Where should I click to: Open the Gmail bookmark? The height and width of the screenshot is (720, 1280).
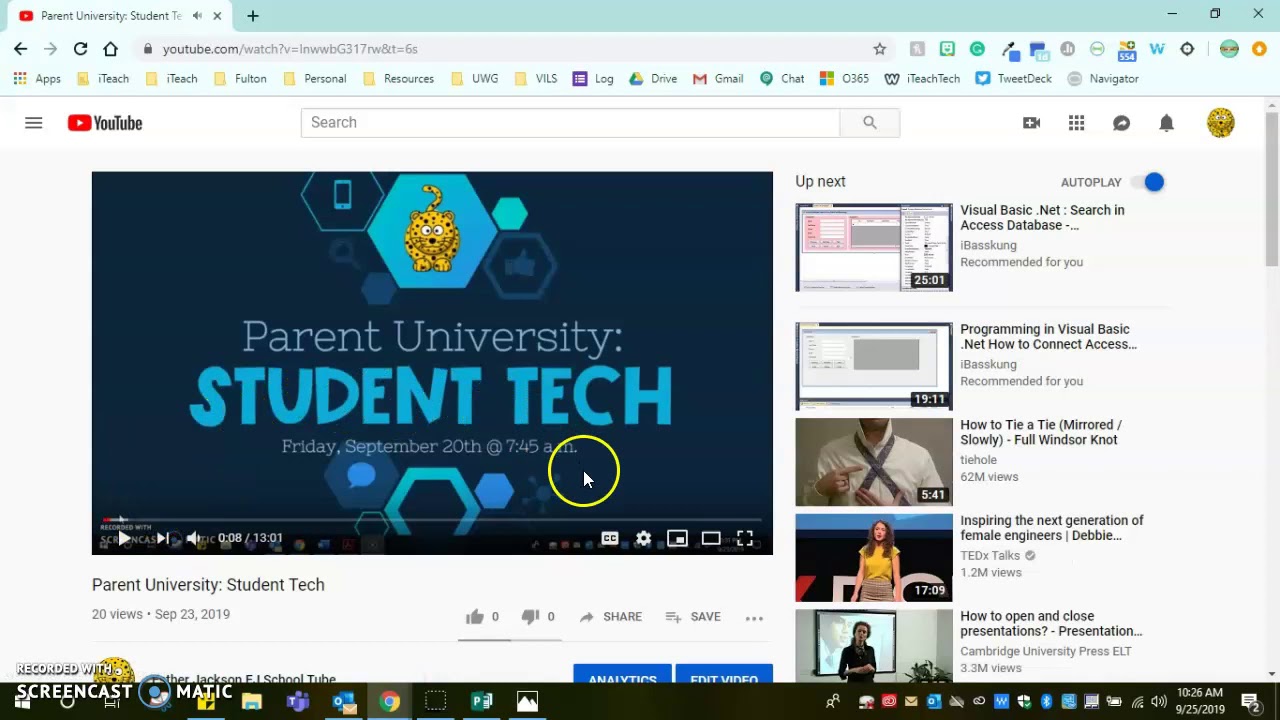[x=718, y=78]
